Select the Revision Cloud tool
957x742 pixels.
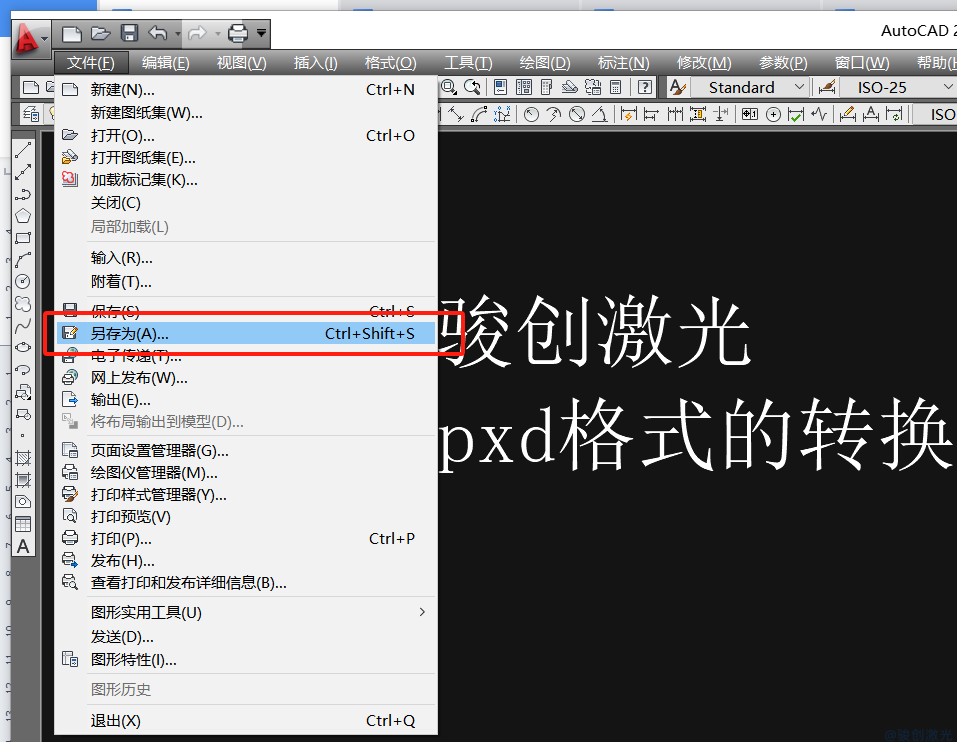click(23, 303)
